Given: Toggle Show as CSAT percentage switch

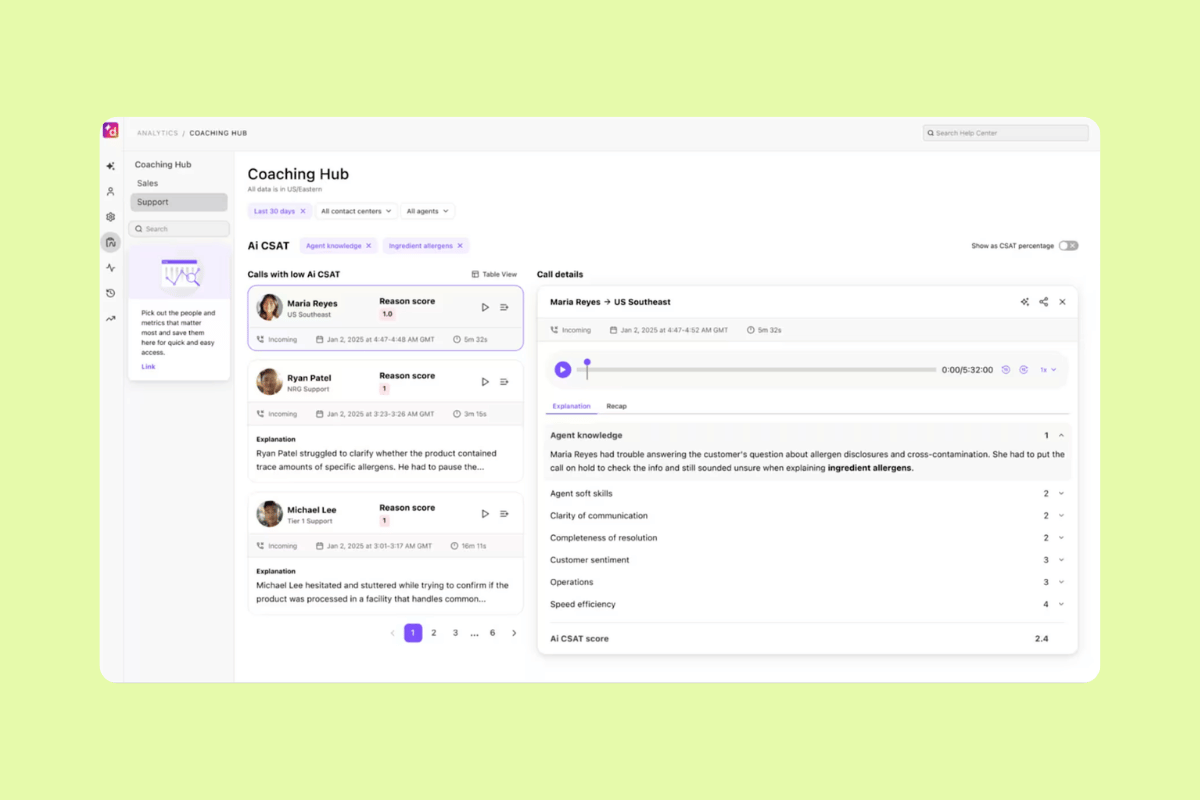Looking at the screenshot, I should [1068, 246].
